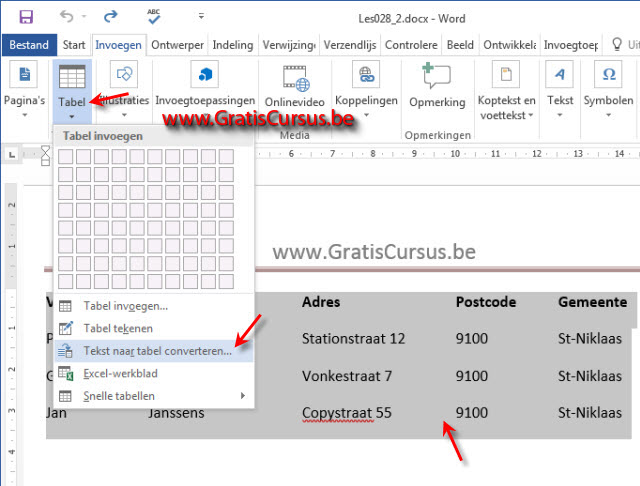This screenshot has width=640, height=486.
Task: Collapse the Tabel dropdown arrow
Action: (72, 117)
